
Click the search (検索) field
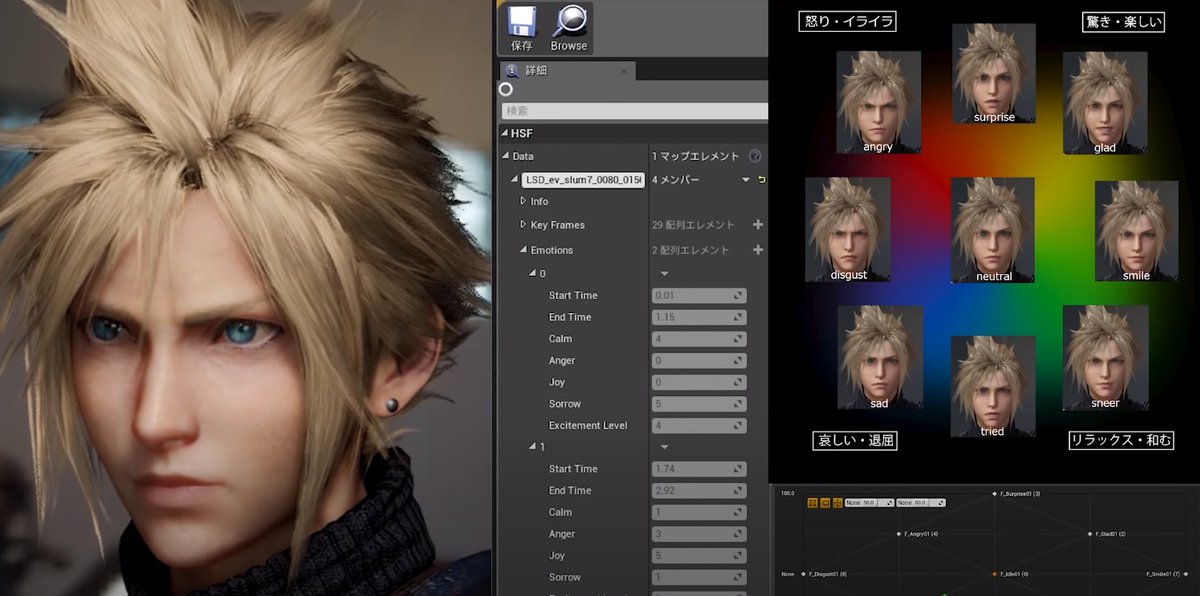click(x=634, y=111)
